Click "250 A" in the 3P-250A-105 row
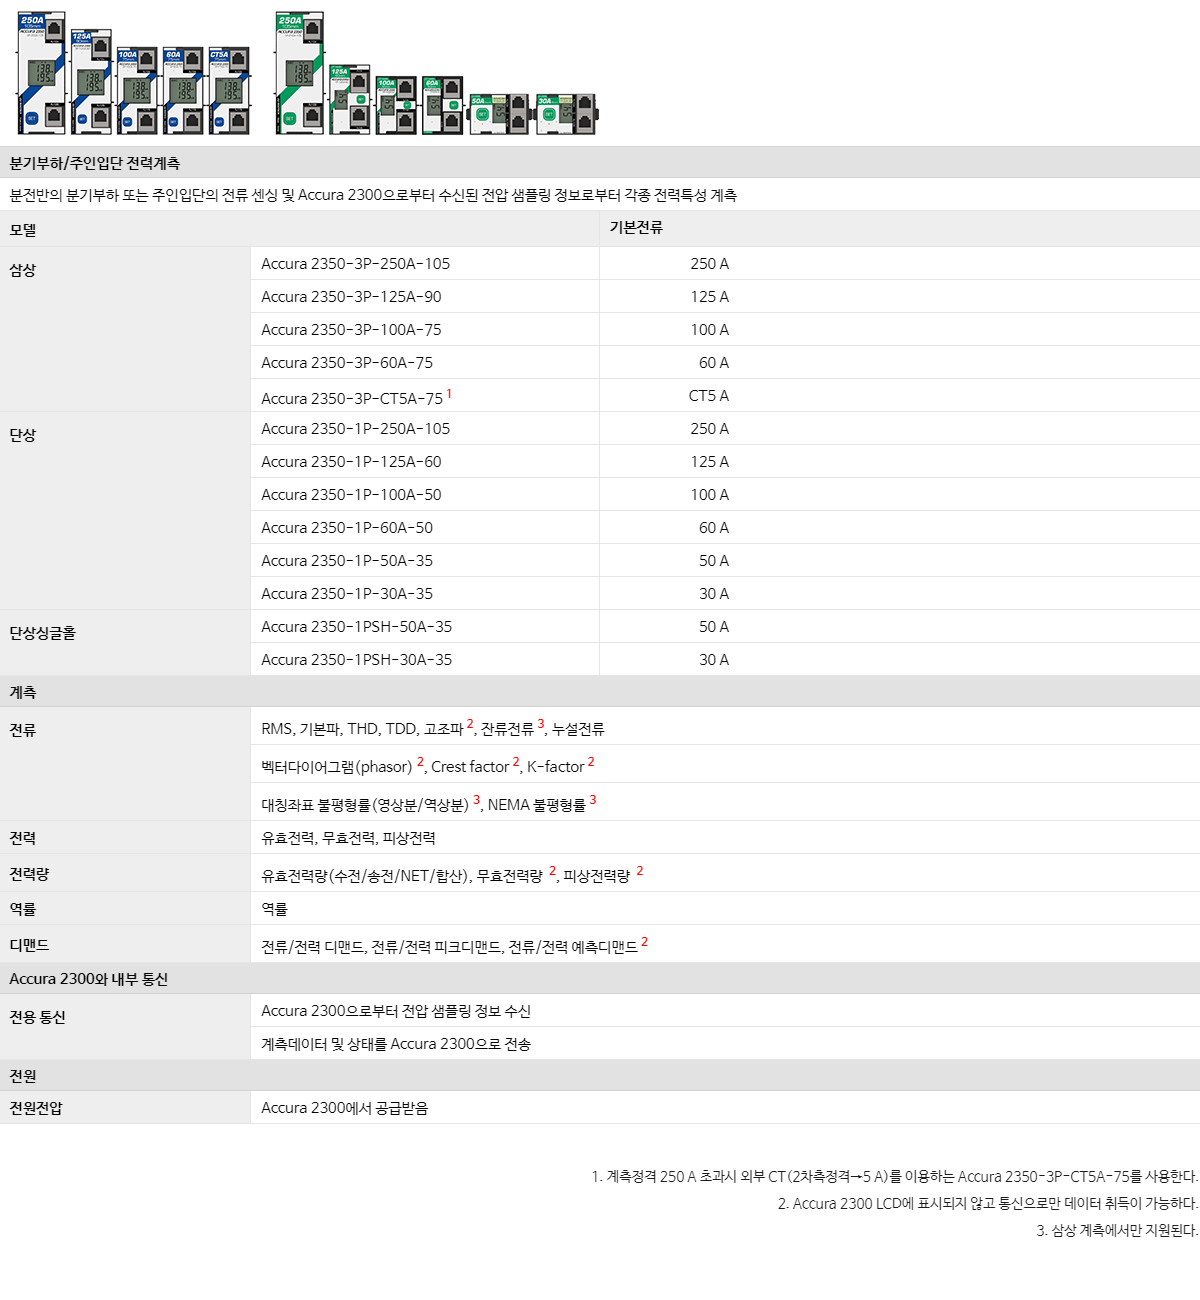 [x=710, y=264]
